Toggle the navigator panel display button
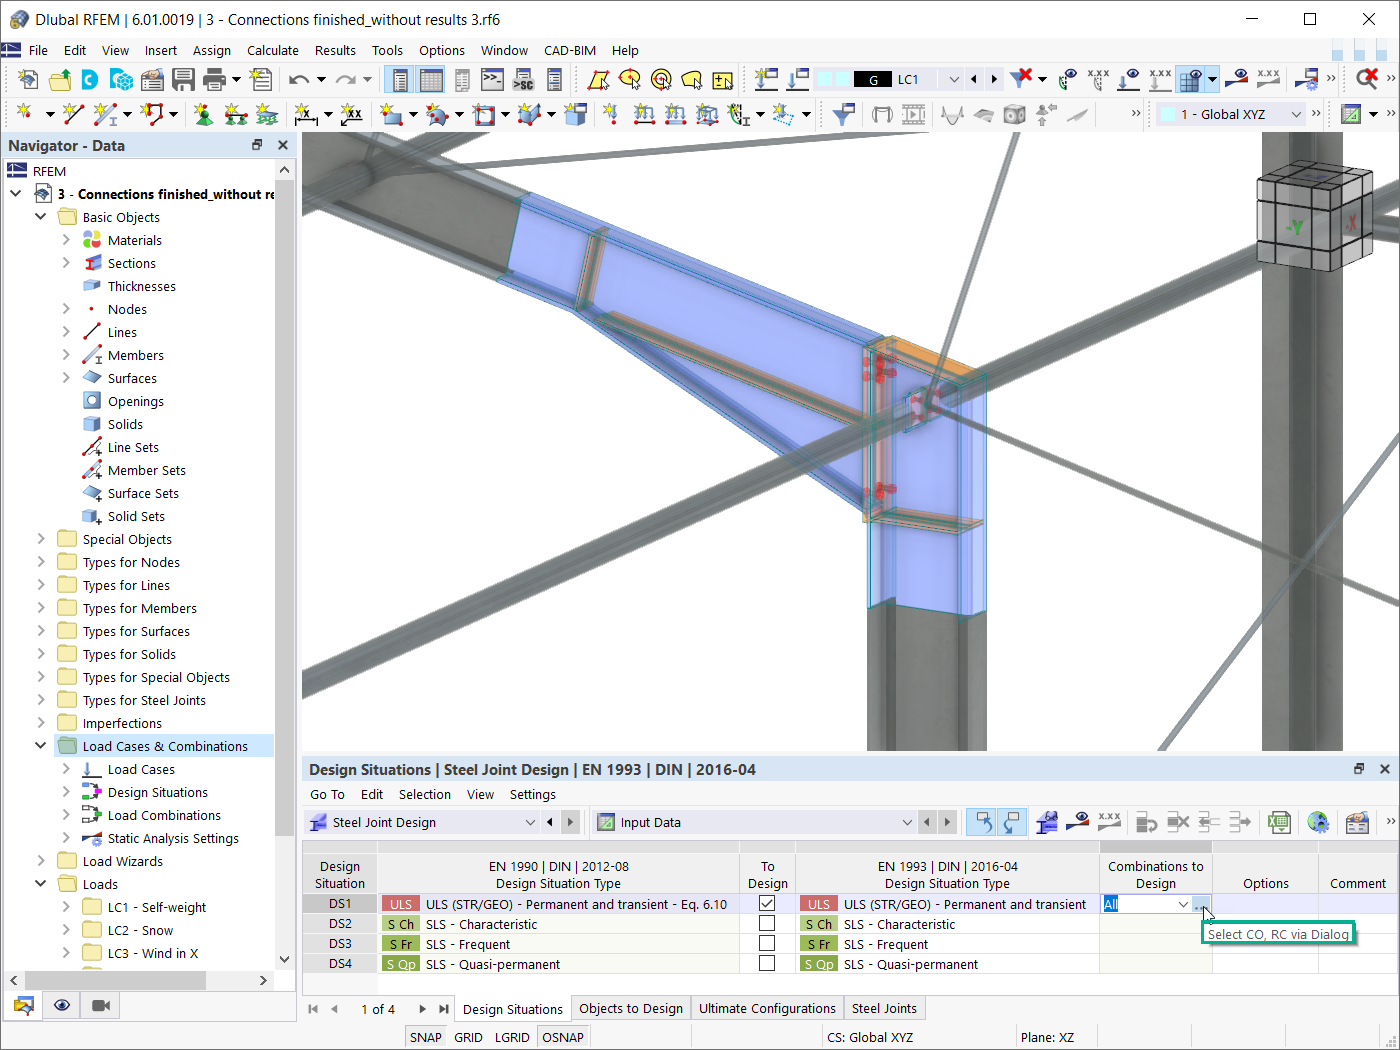The height and width of the screenshot is (1050, 1400). coord(398,79)
